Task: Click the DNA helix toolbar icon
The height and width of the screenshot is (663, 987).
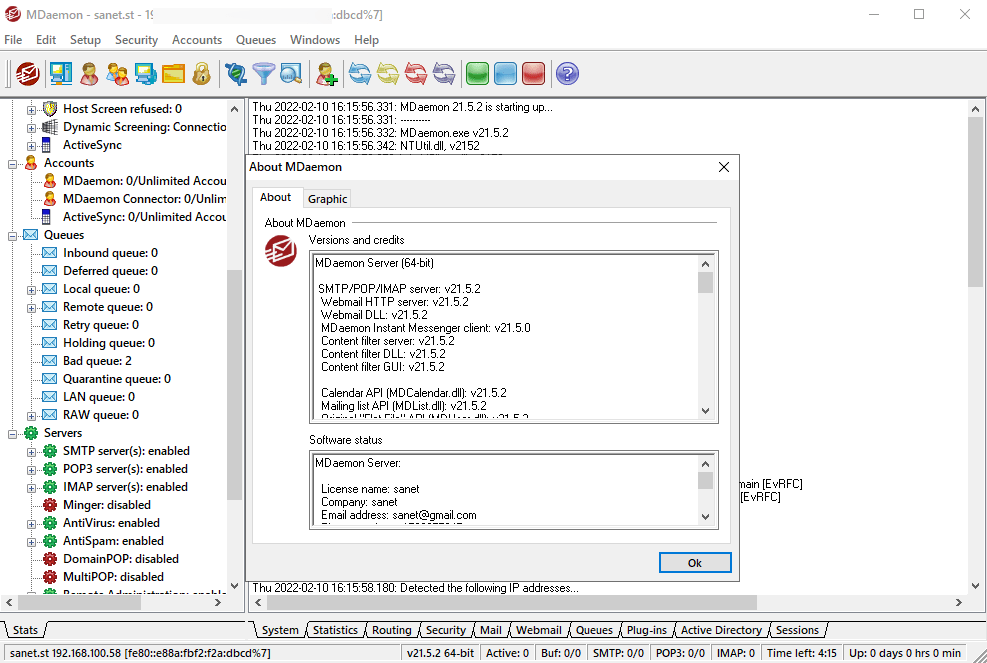Action: (236, 74)
